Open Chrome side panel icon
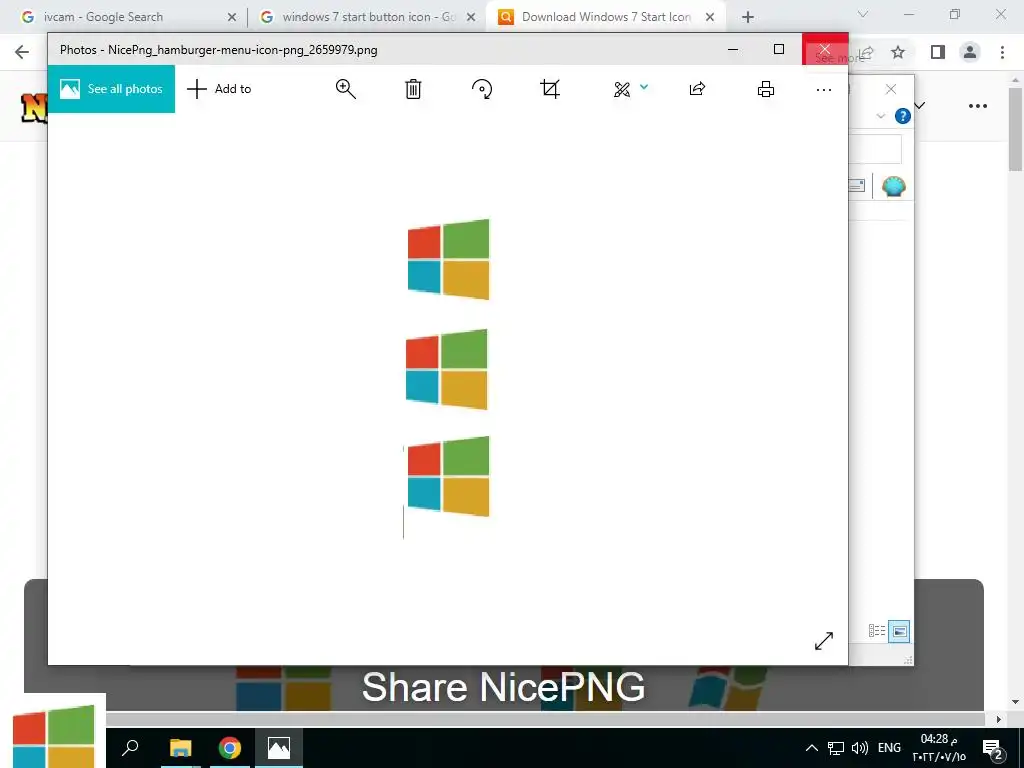This screenshot has width=1024, height=768. [938, 52]
